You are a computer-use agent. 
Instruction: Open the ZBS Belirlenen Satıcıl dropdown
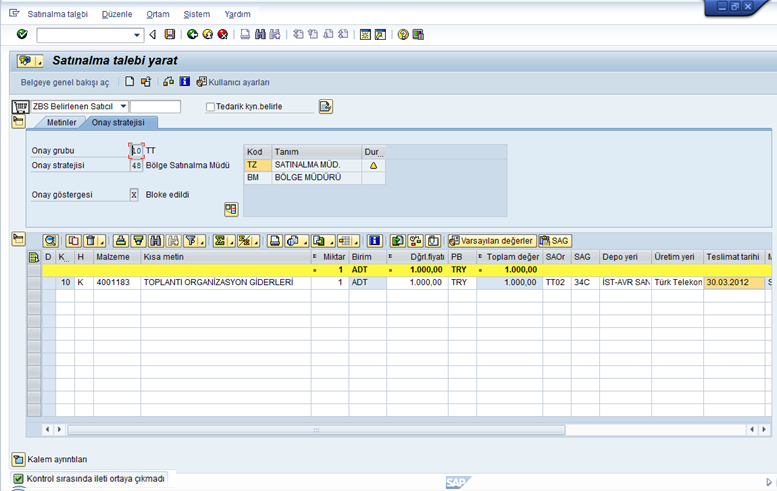123,106
